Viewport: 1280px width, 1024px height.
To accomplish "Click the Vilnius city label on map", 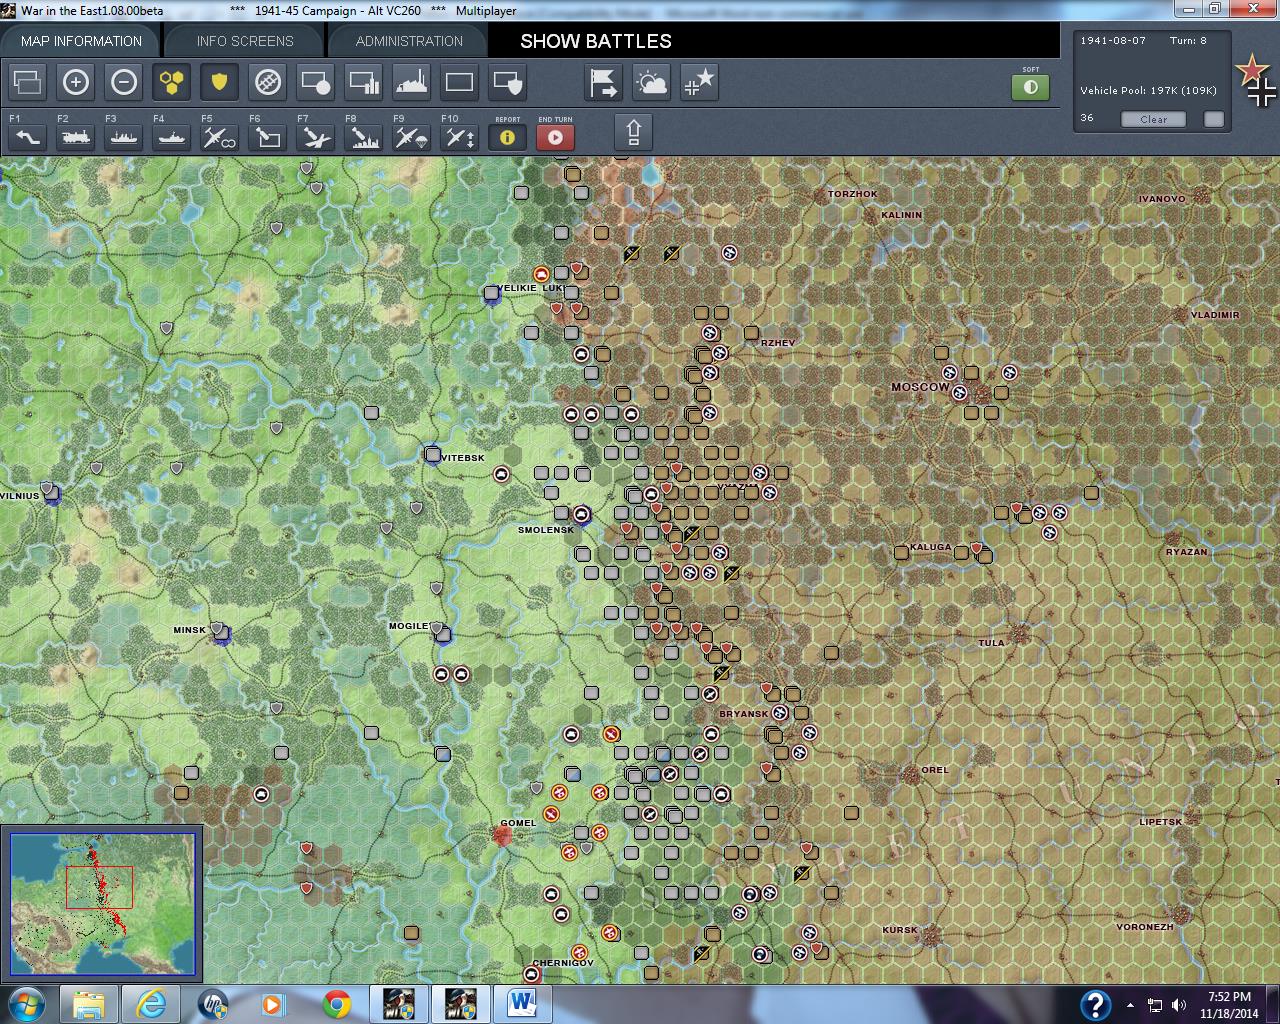I will [20, 496].
